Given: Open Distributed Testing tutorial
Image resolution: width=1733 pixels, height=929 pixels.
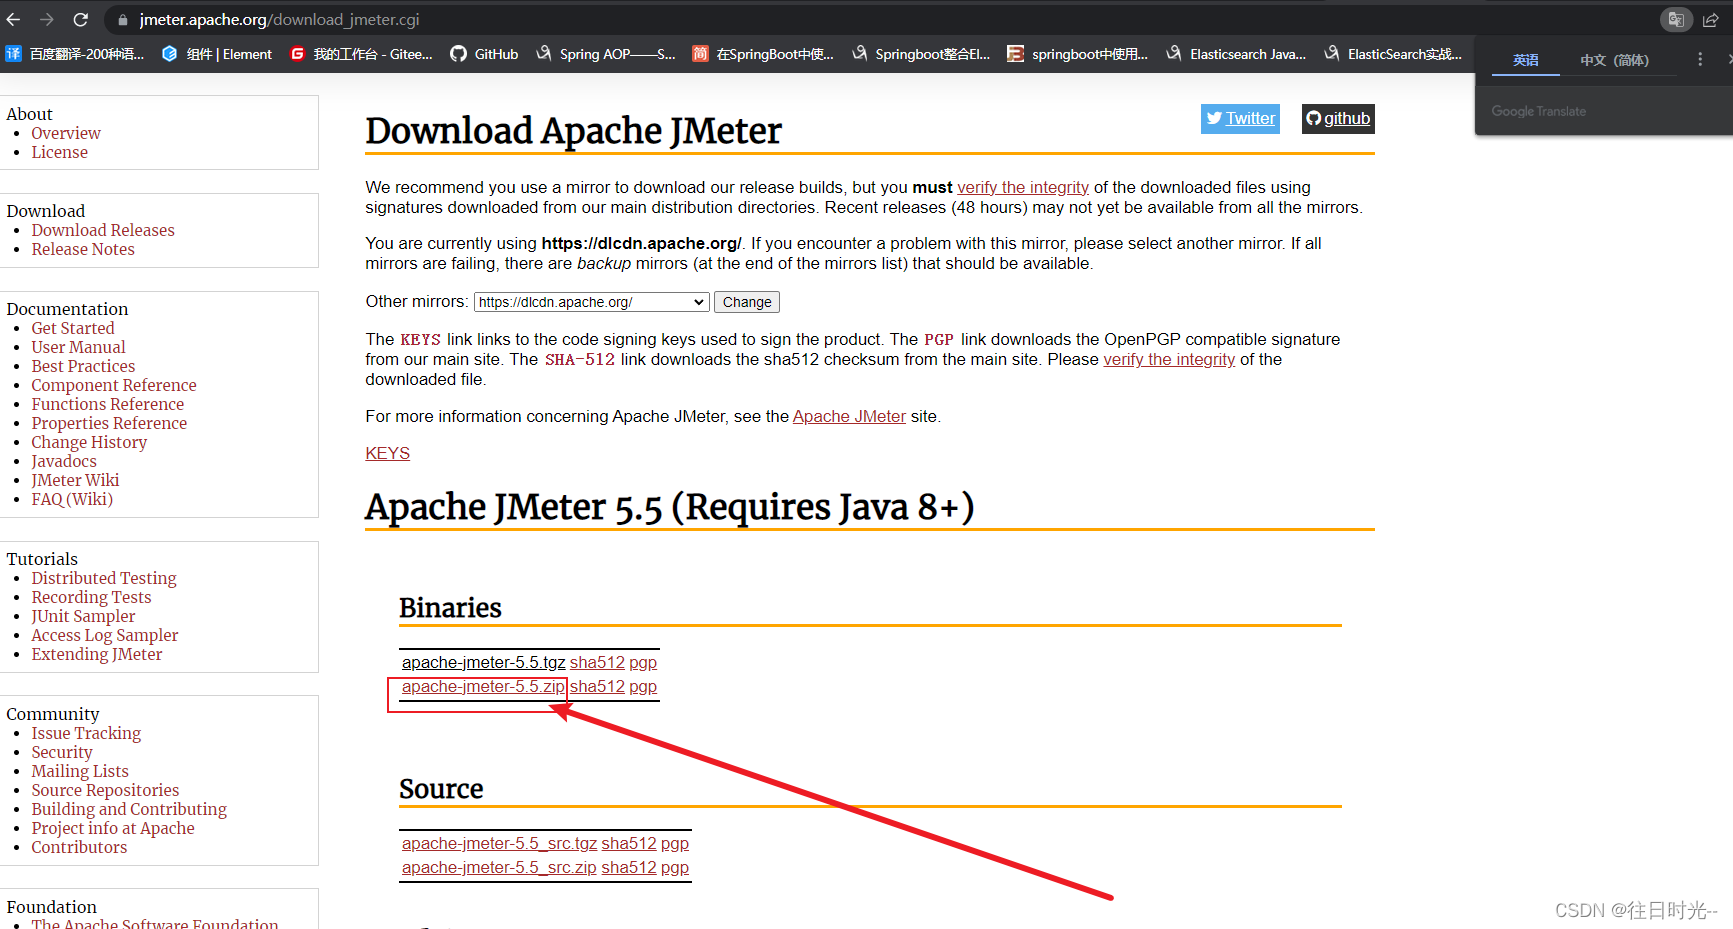Looking at the screenshot, I should coord(104,578).
